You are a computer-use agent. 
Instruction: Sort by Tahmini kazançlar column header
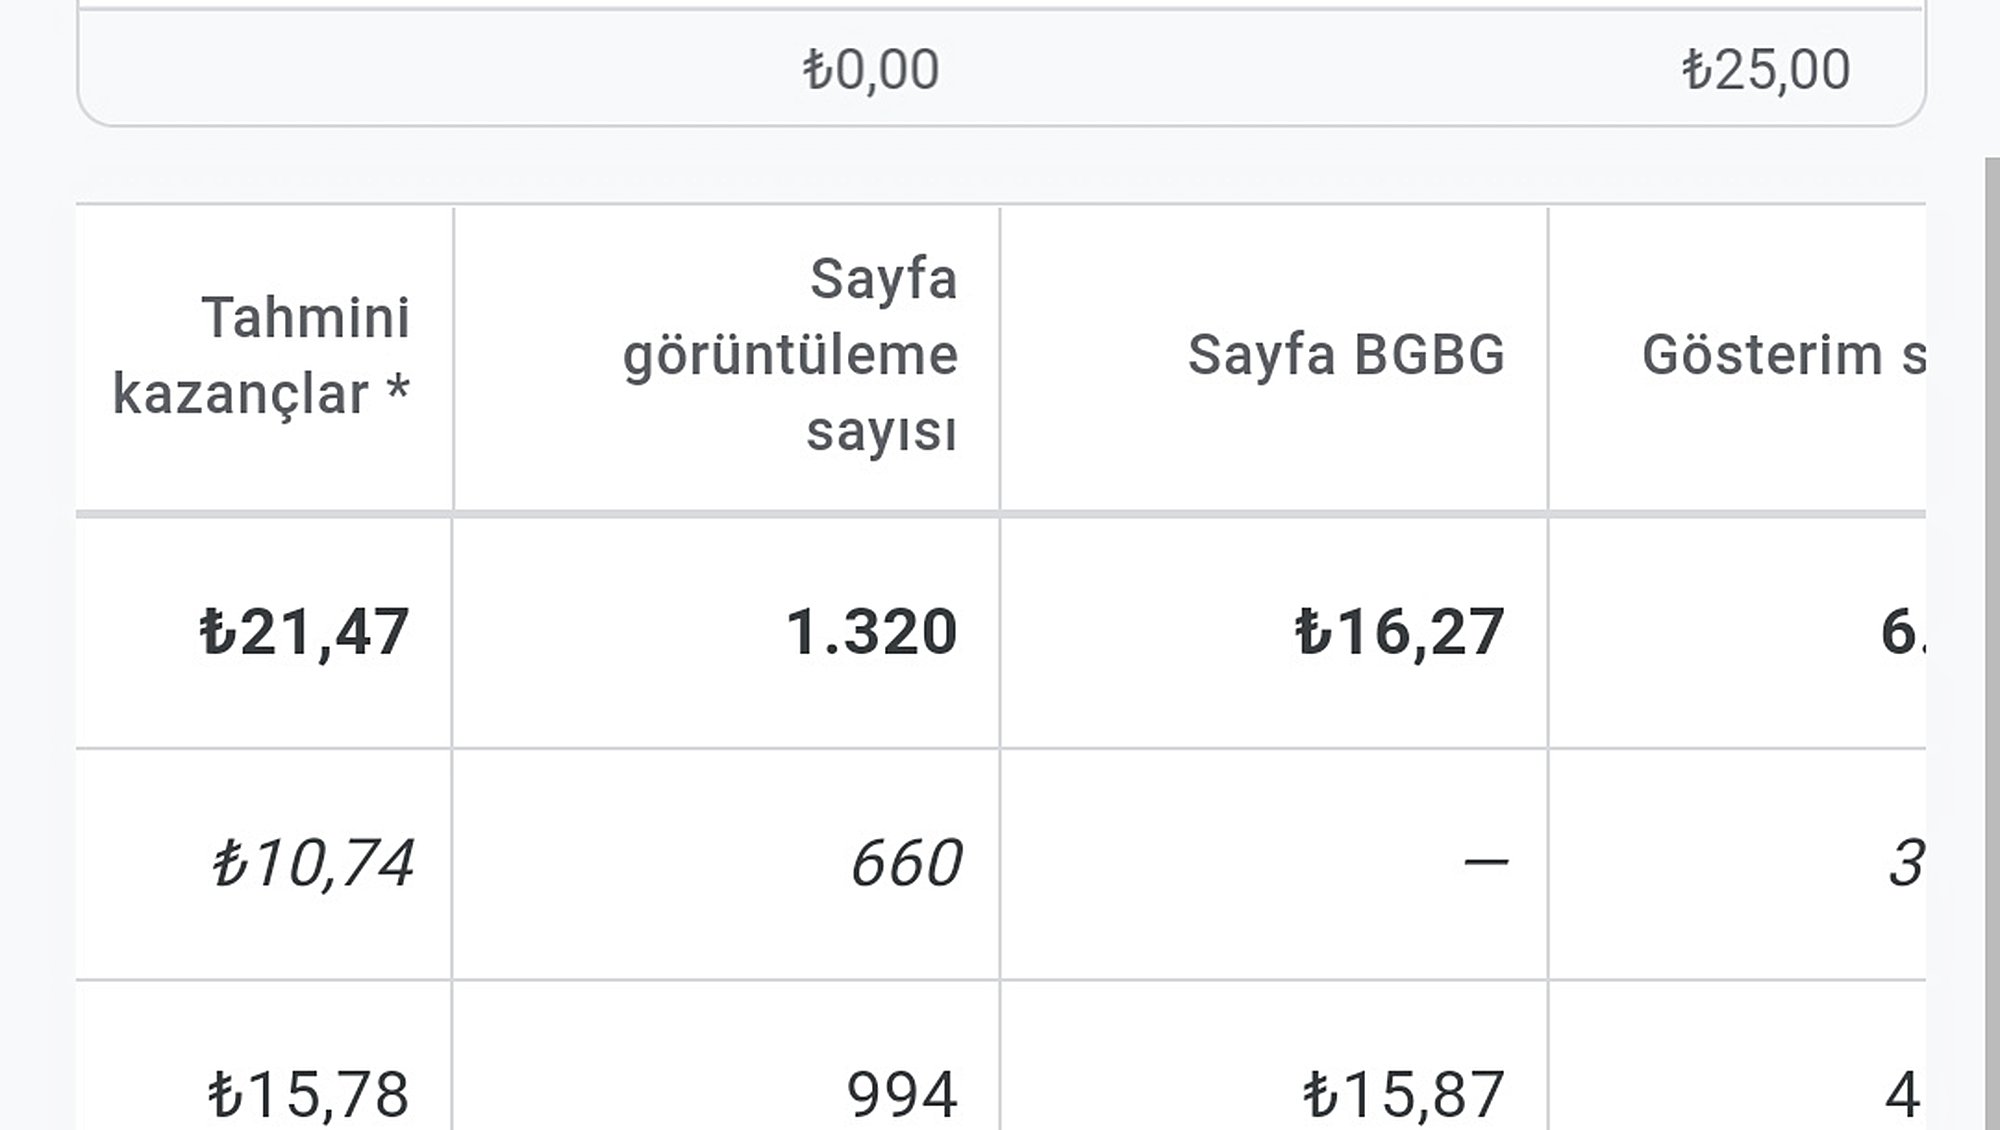tap(260, 356)
